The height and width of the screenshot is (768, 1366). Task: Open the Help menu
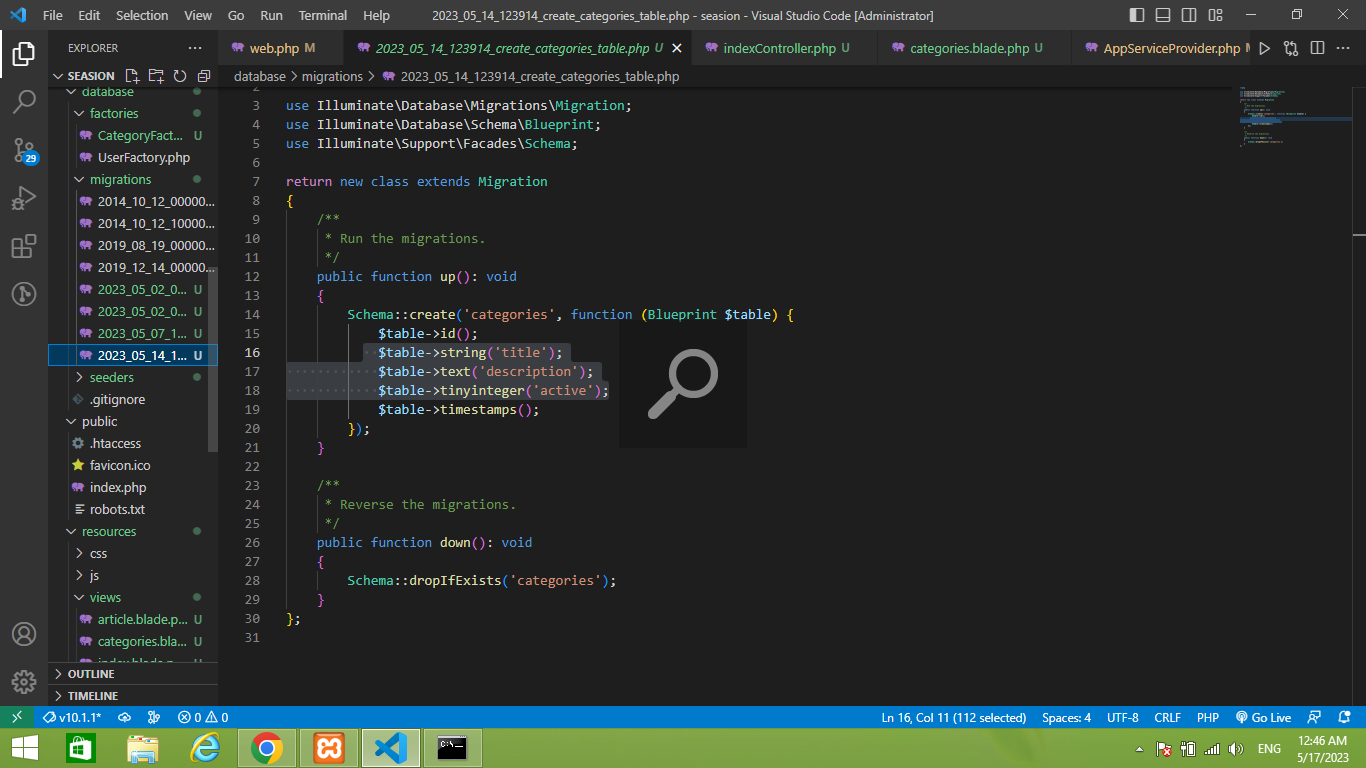(377, 15)
